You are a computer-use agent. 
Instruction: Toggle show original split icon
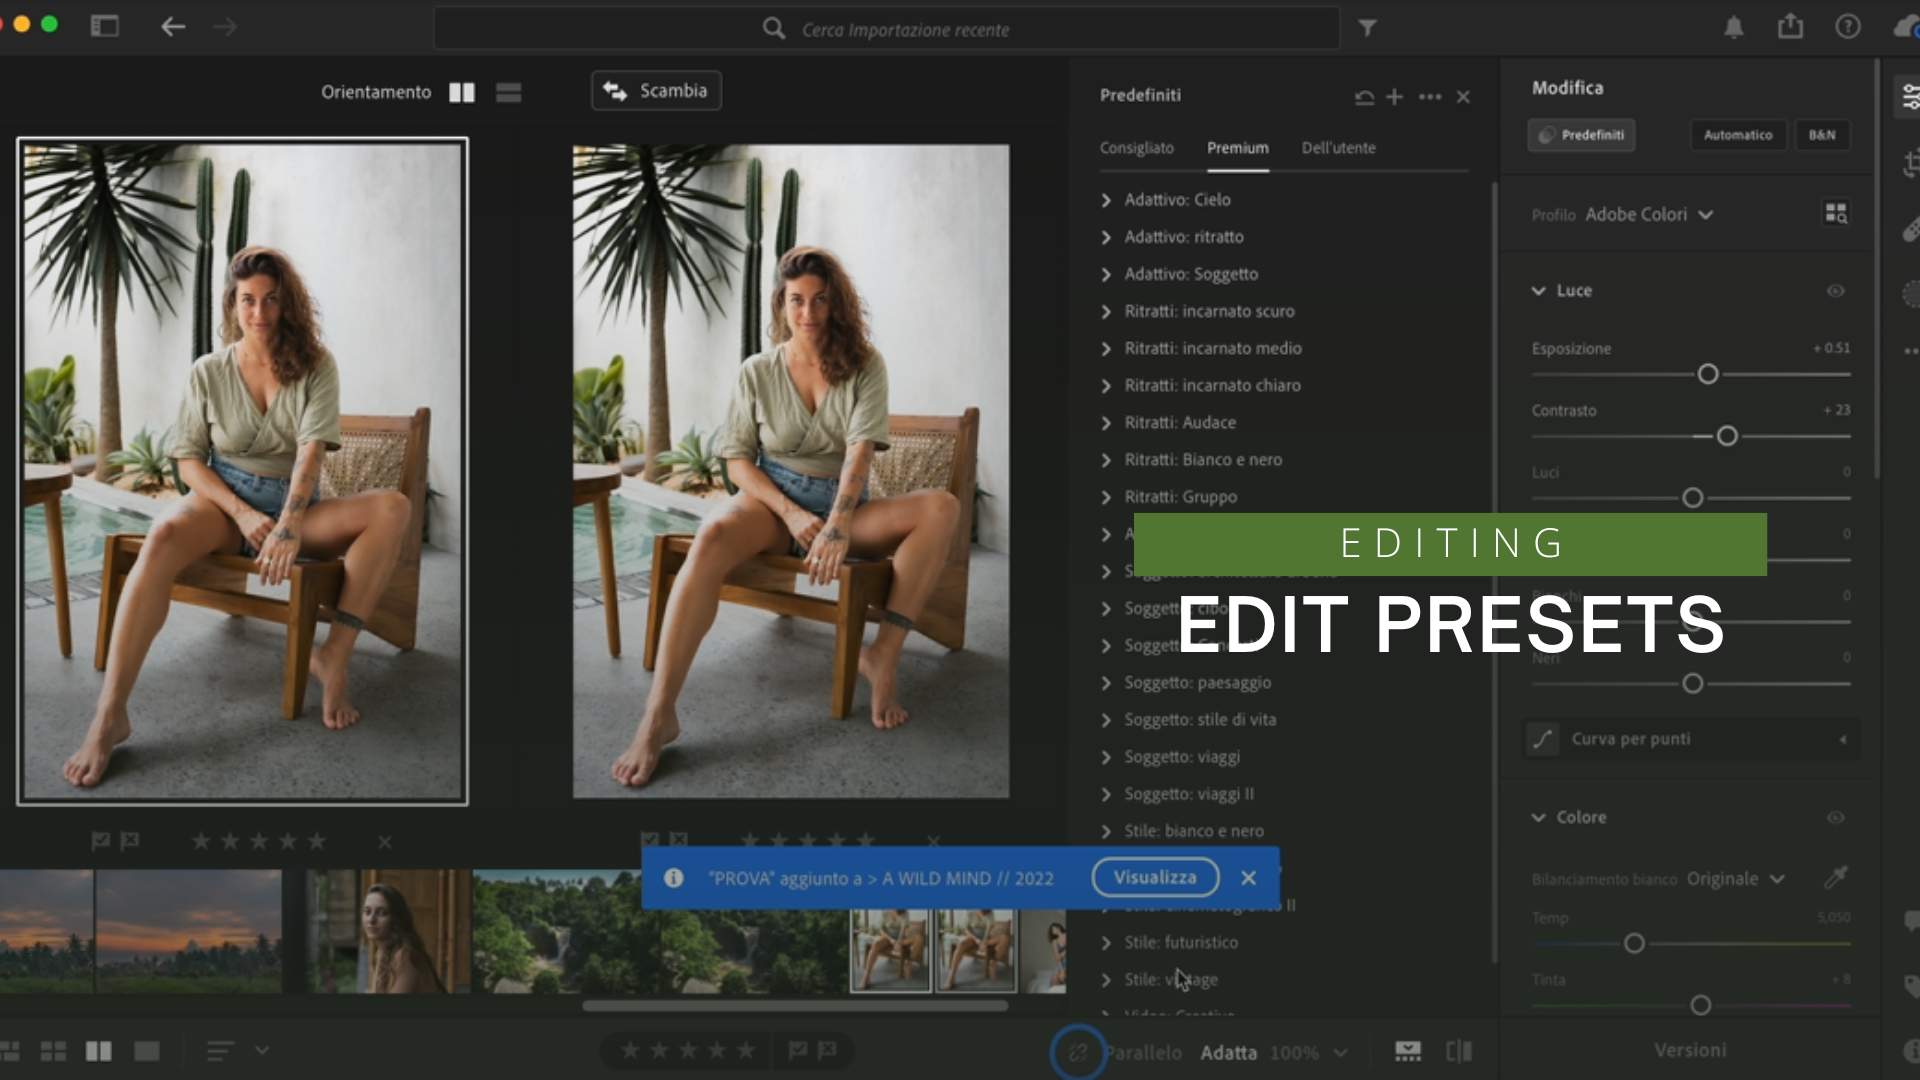pyautogui.click(x=1459, y=1051)
